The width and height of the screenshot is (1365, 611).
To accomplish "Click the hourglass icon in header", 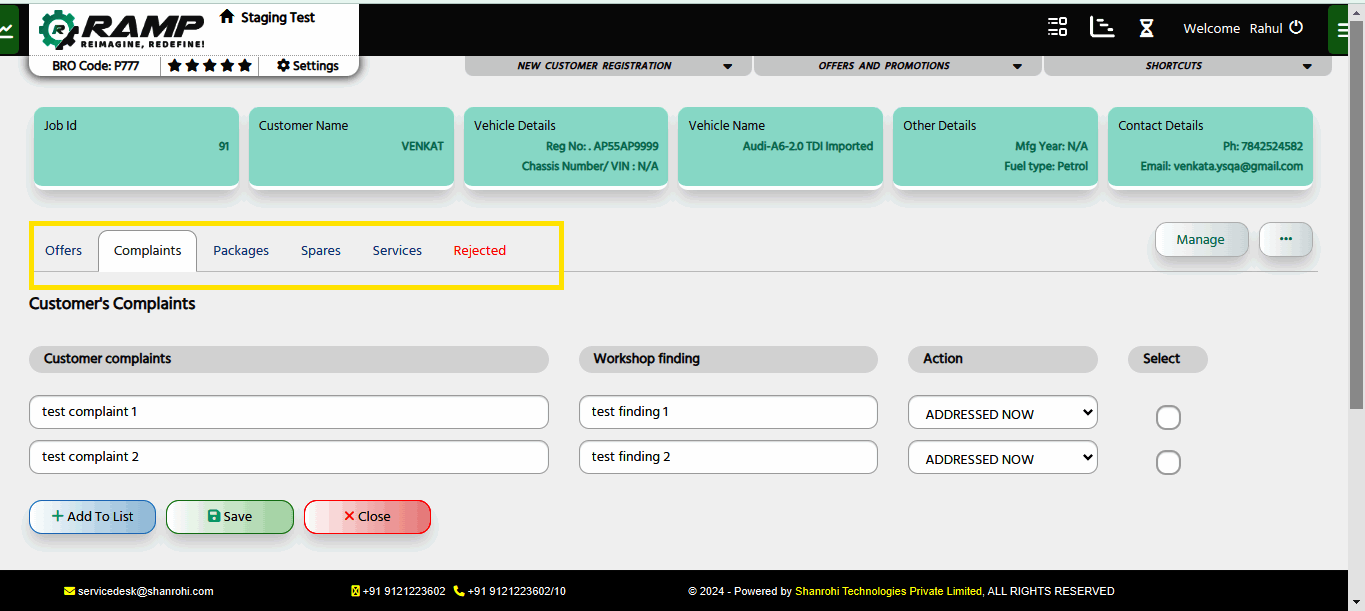I will pyautogui.click(x=1146, y=28).
